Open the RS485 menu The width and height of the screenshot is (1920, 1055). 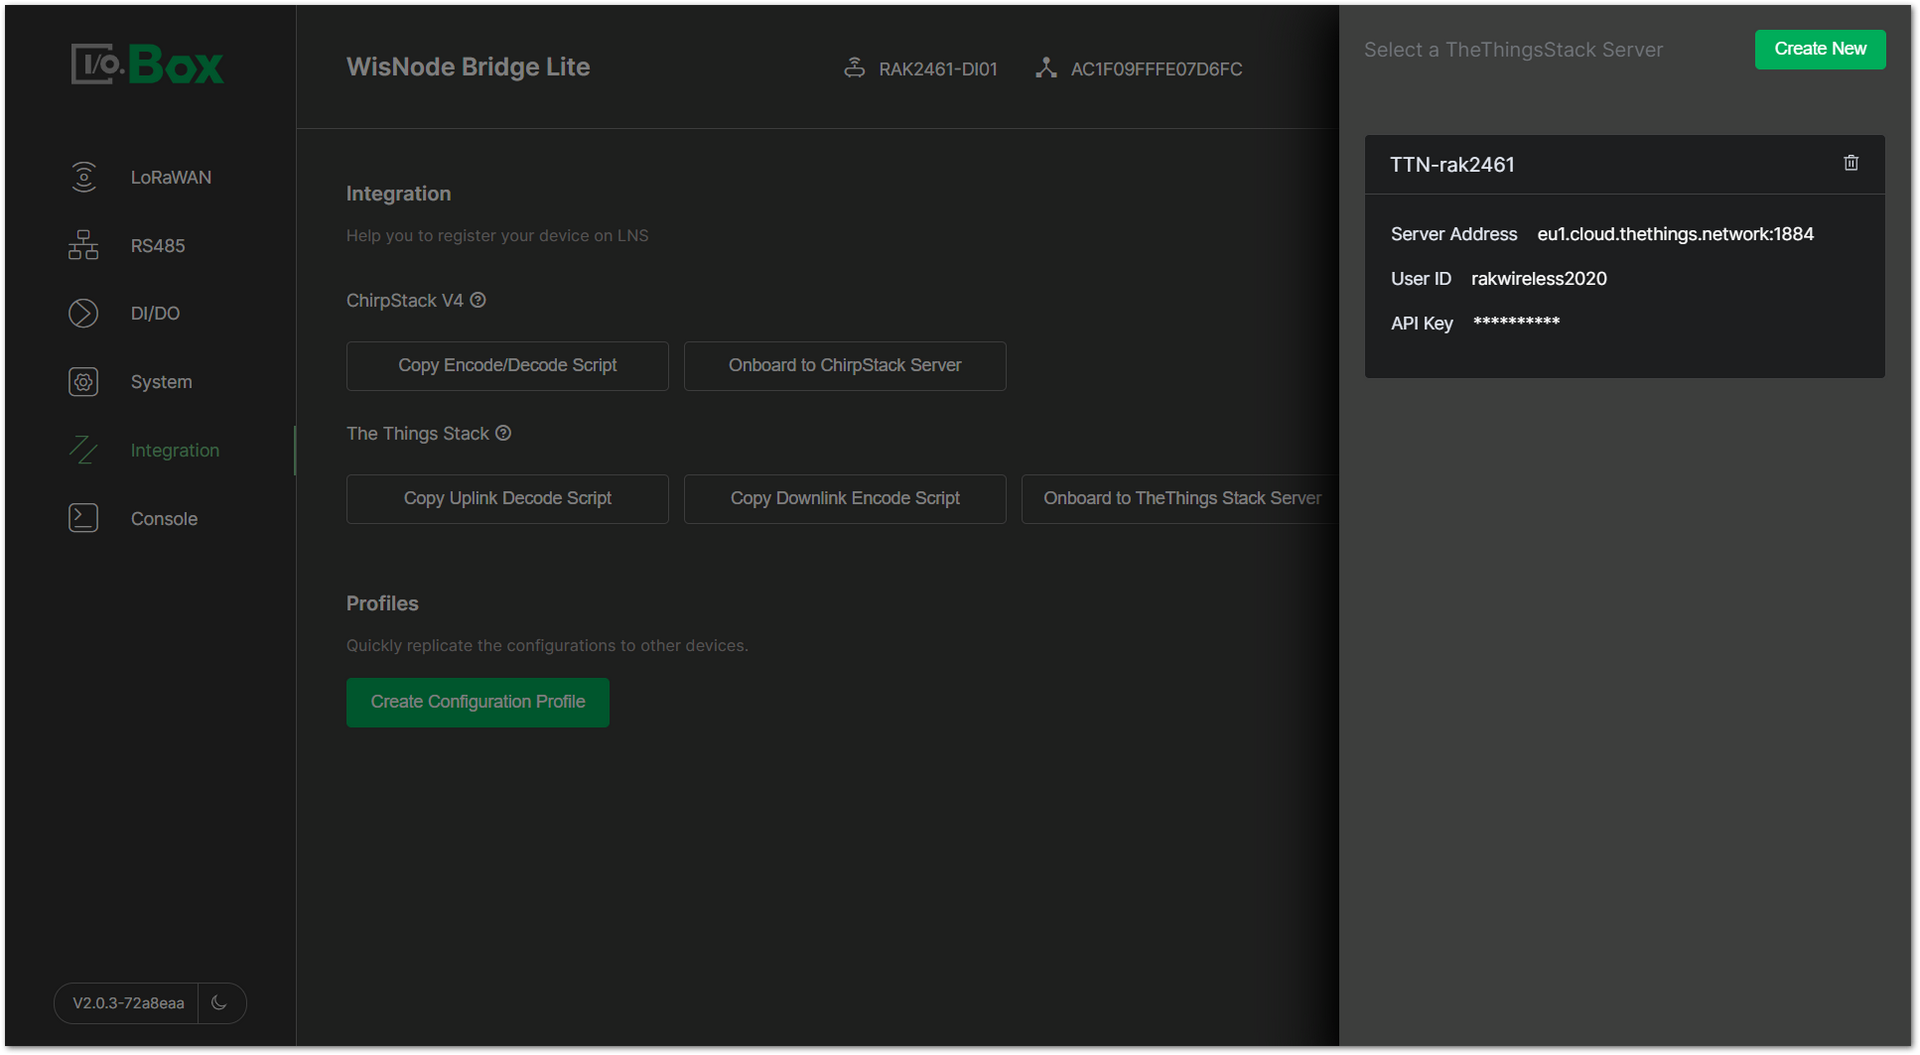(x=158, y=246)
